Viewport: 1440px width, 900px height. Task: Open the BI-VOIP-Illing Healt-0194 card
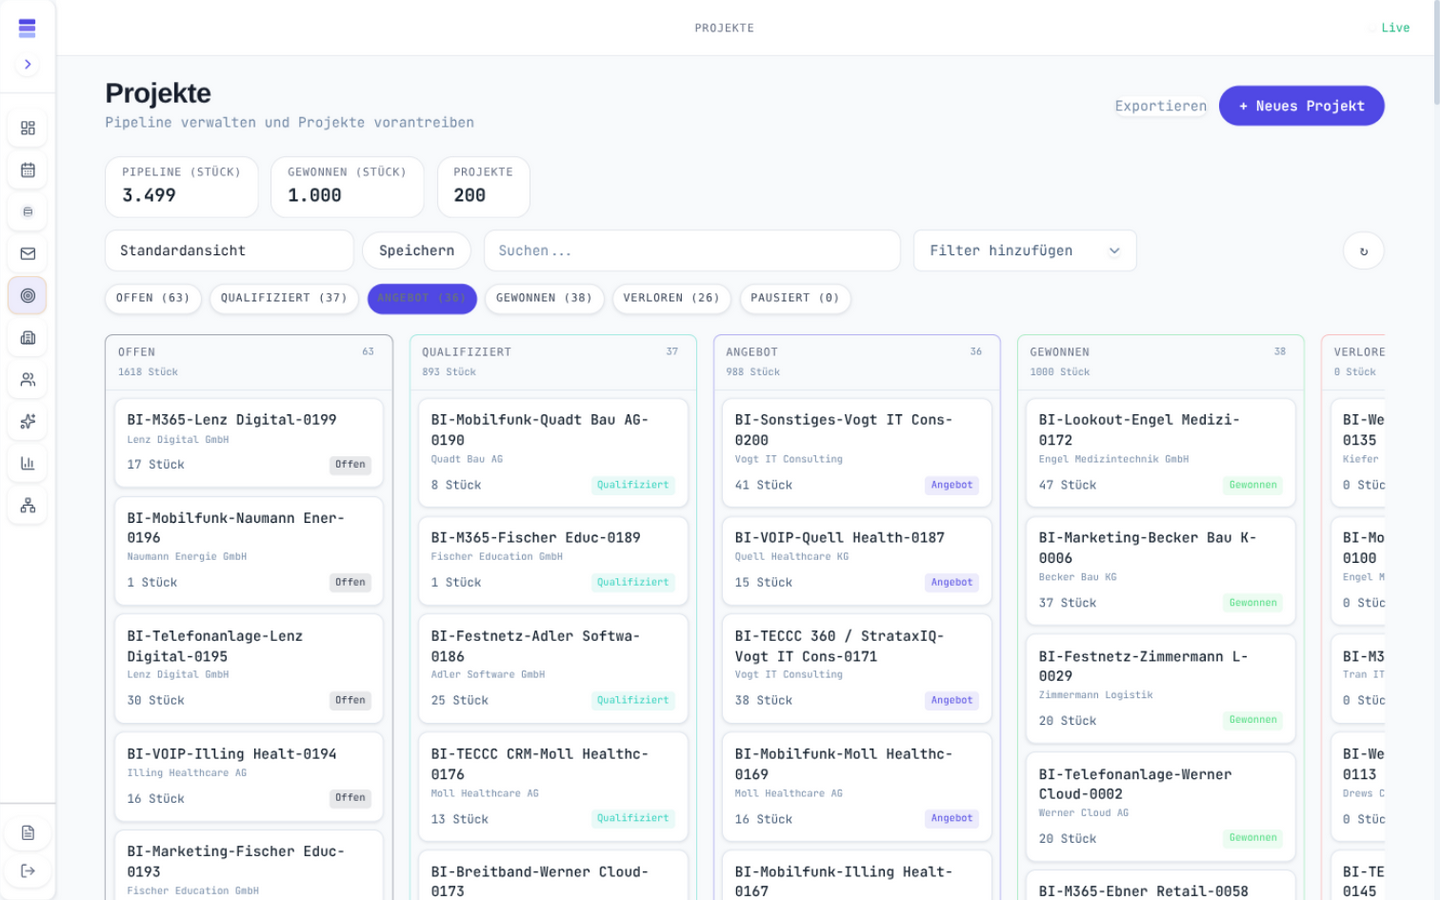coord(249,777)
